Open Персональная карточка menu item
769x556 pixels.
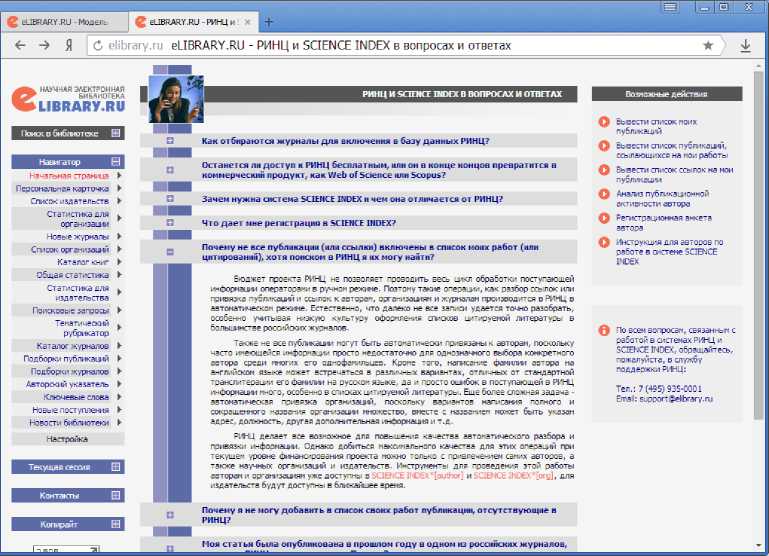tap(62, 188)
